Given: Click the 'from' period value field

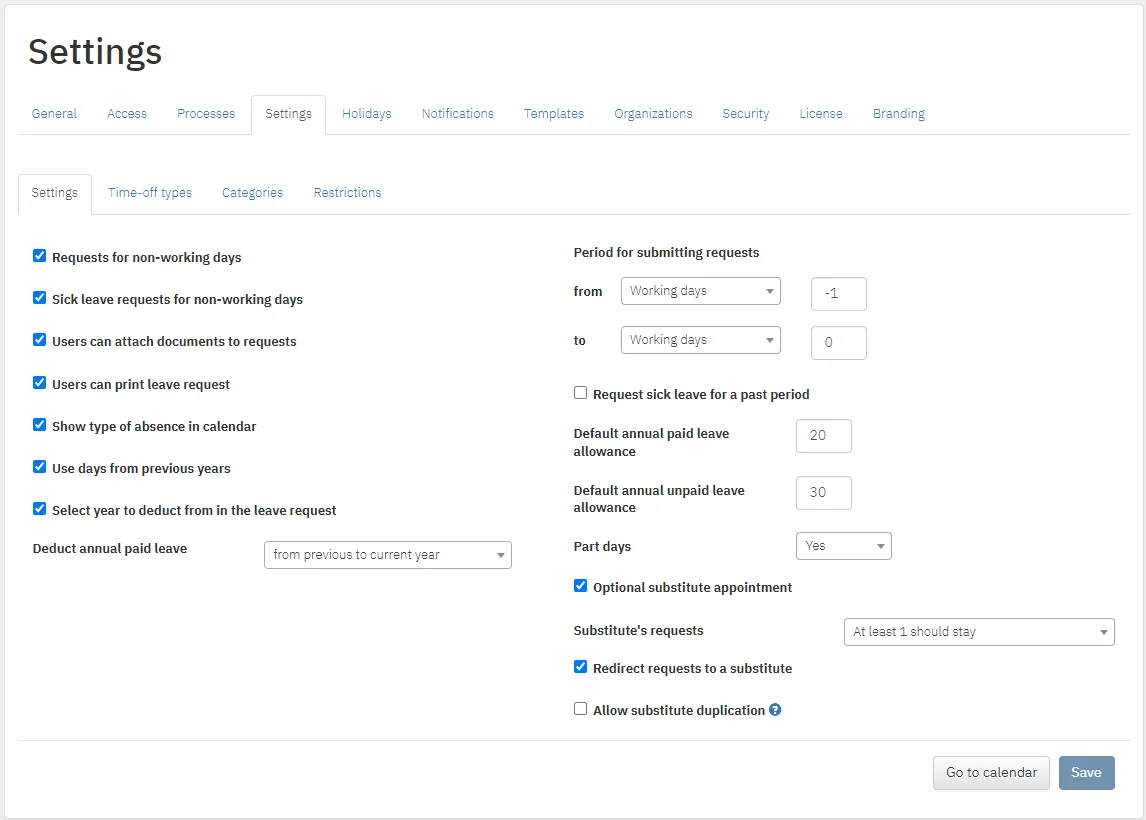Looking at the screenshot, I should [x=838, y=294].
